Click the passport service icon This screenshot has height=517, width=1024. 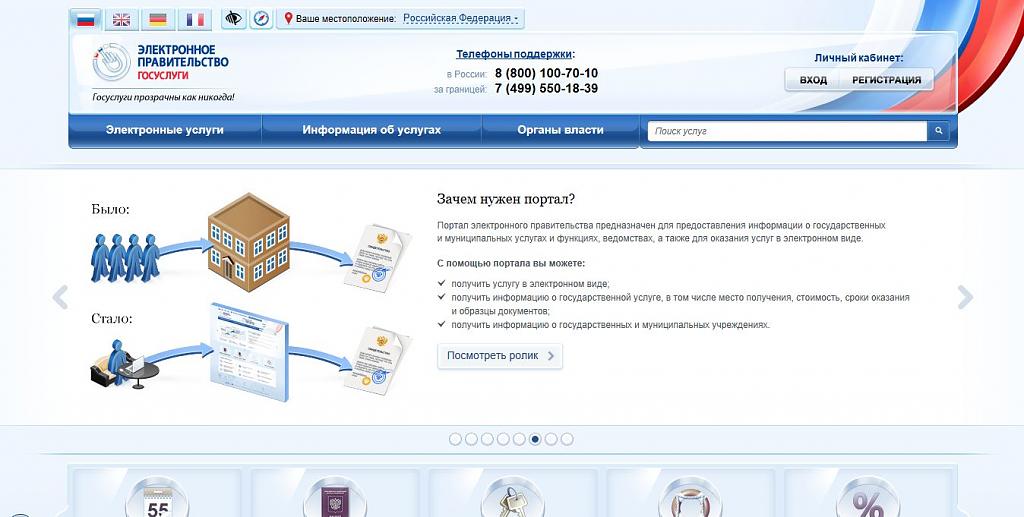click(x=335, y=497)
